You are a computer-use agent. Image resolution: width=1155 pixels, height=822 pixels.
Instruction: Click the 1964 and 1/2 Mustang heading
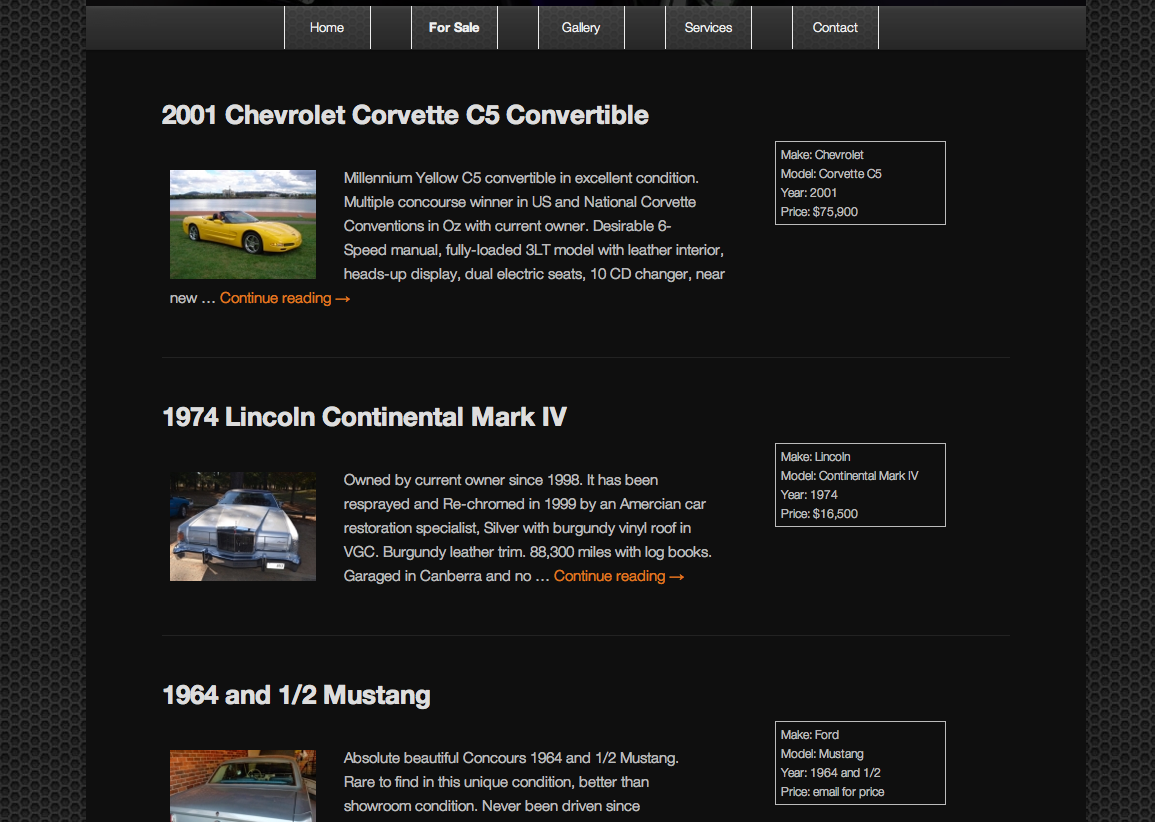coord(296,695)
